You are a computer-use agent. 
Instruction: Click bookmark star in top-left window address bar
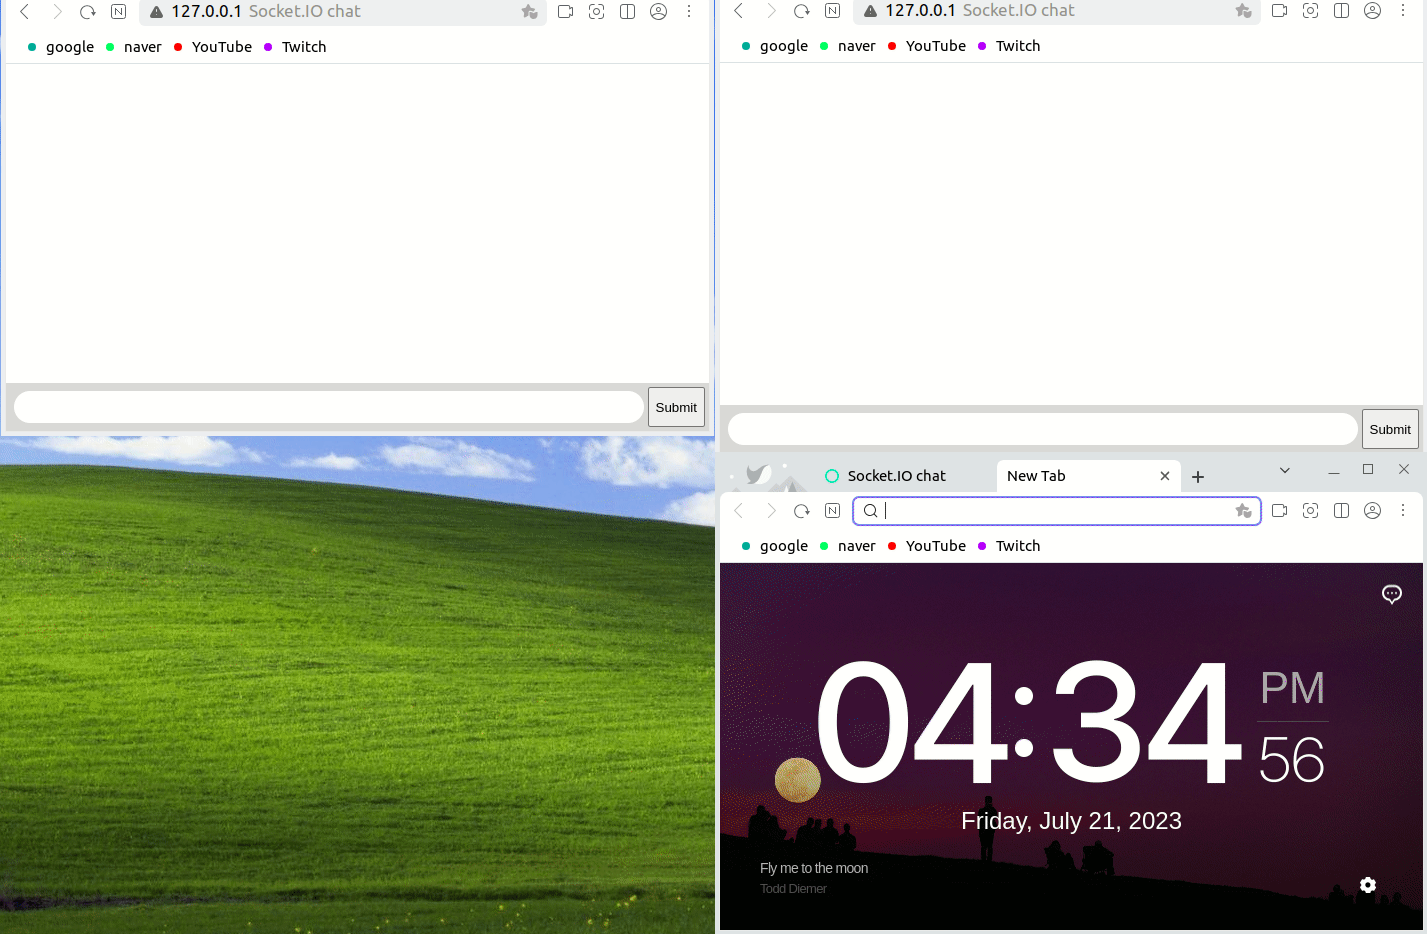click(530, 12)
